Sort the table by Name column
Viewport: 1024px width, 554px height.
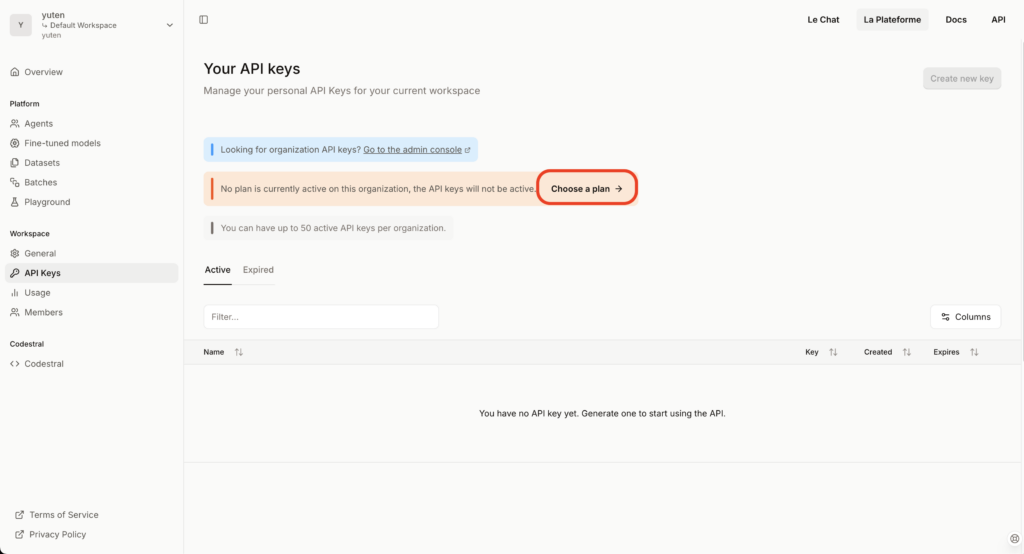click(x=239, y=352)
